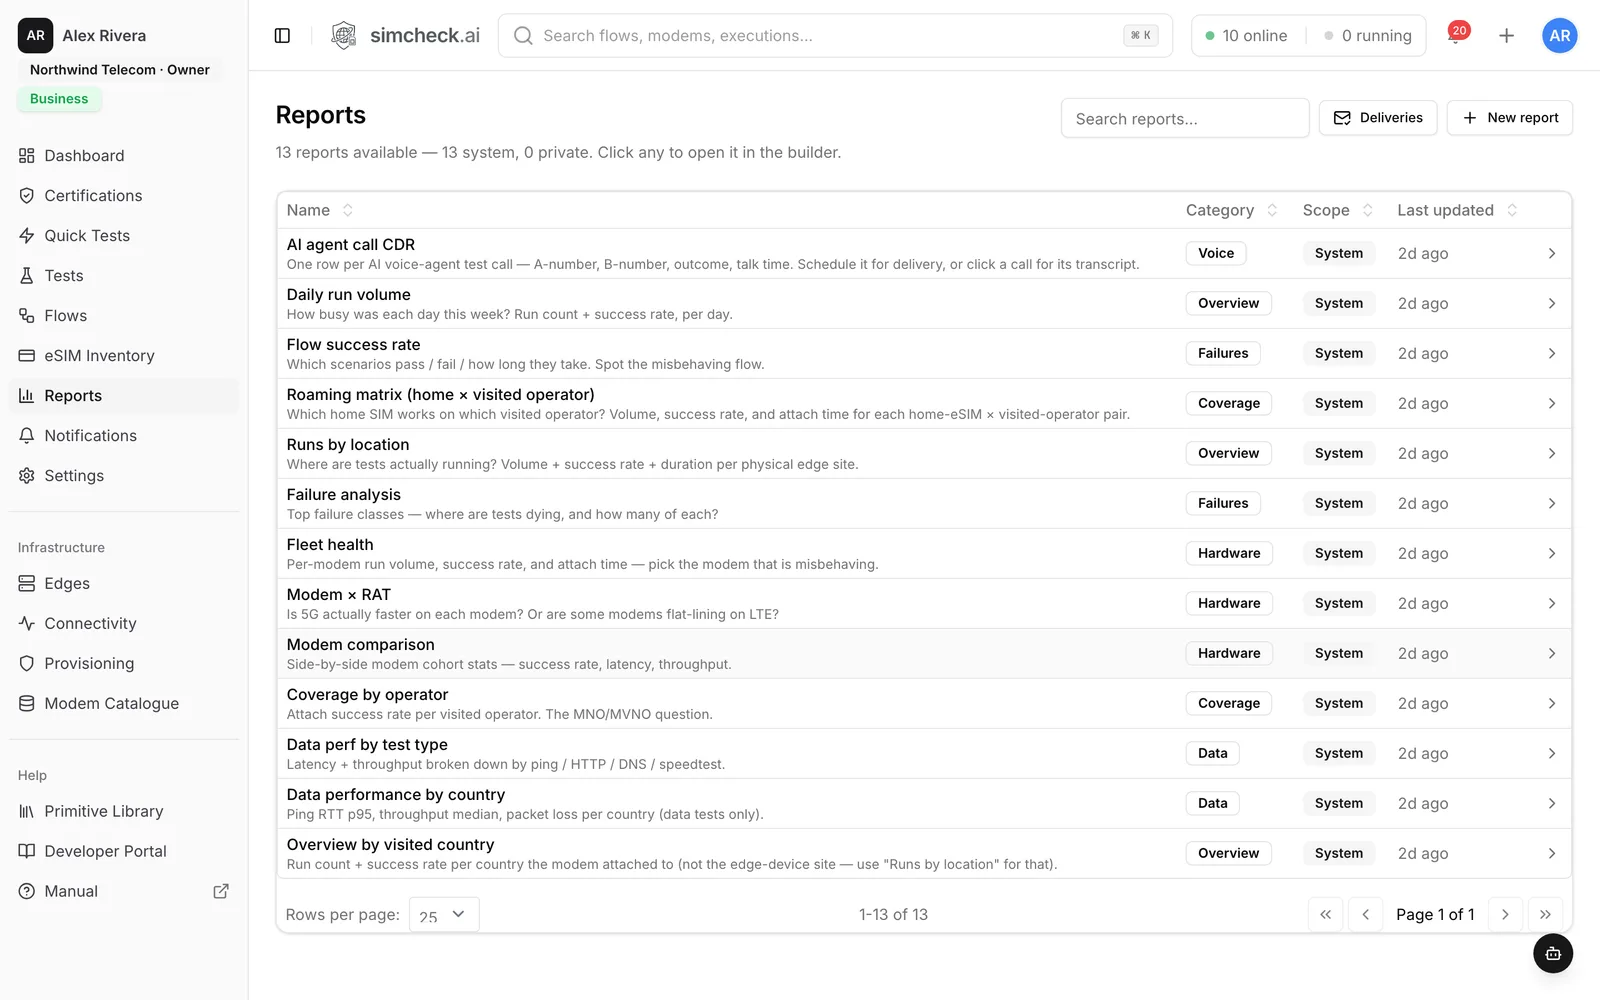Click the Settings gear sidebar icon

click(27, 476)
